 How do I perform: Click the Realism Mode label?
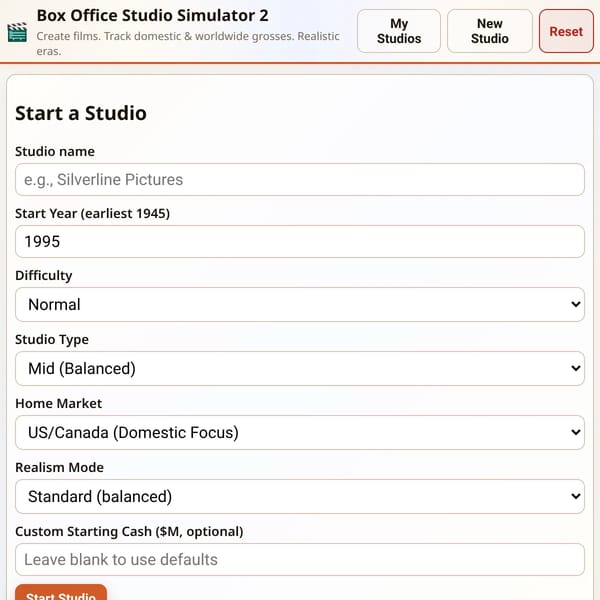point(59,467)
